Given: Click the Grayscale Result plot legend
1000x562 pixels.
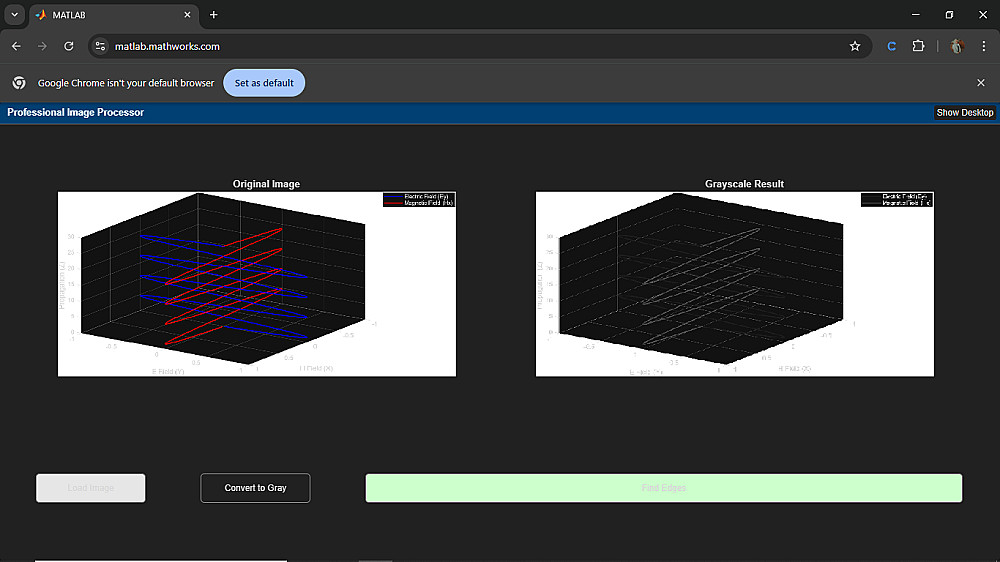Looking at the screenshot, I should [x=897, y=200].
